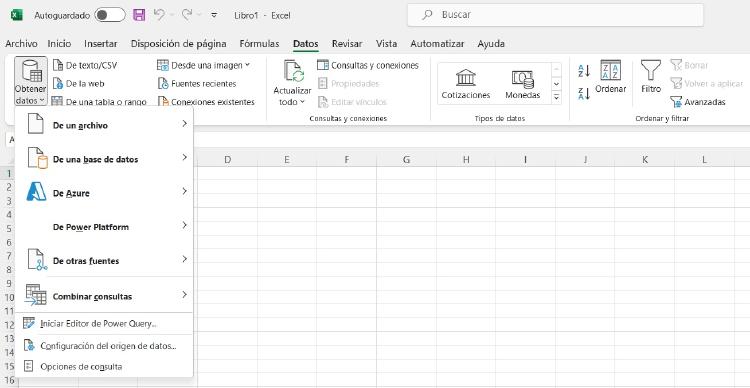Image resolution: width=750 pixels, height=388 pixels.
Task: Toggle the Autoguardado switch
Action: point(110,15)
